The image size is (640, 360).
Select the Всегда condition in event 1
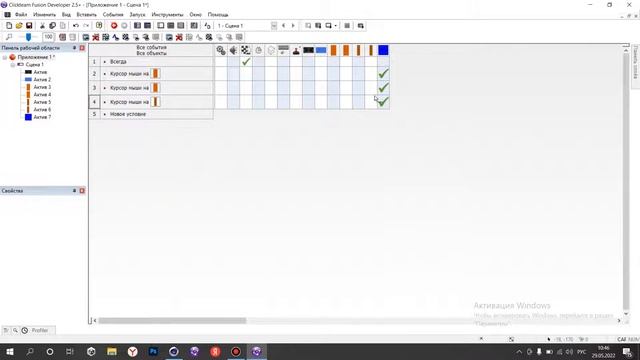point(118,62)
